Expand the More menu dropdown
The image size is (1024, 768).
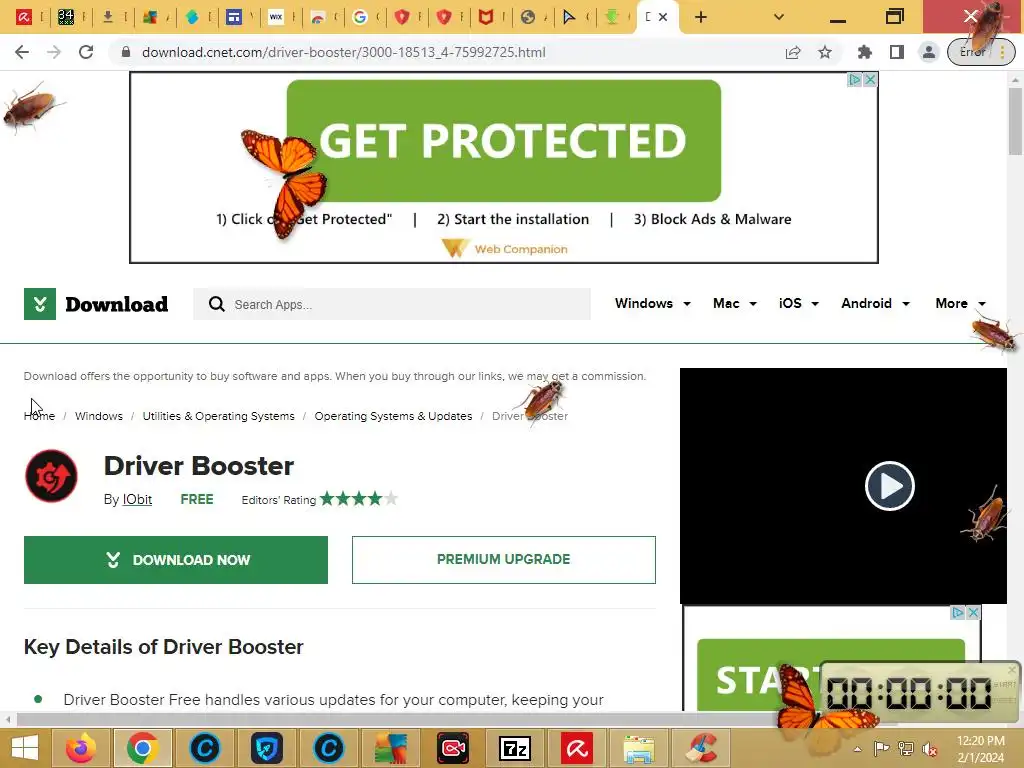(960, 304)
